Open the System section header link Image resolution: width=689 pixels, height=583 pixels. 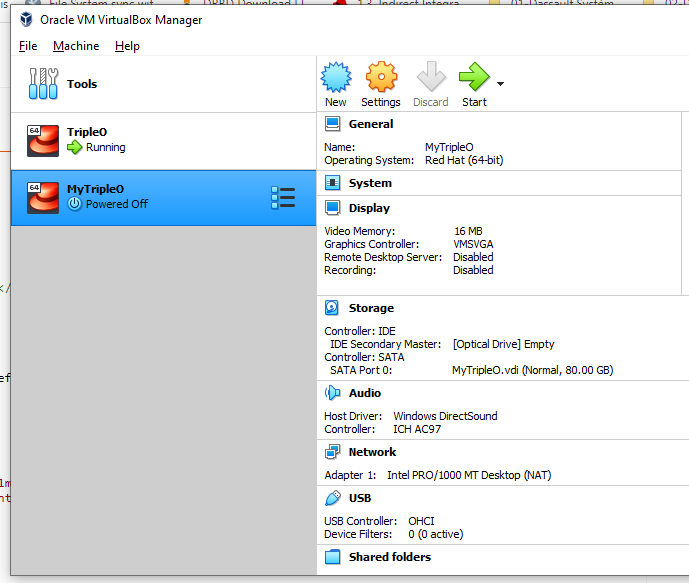tap(370, 183)
